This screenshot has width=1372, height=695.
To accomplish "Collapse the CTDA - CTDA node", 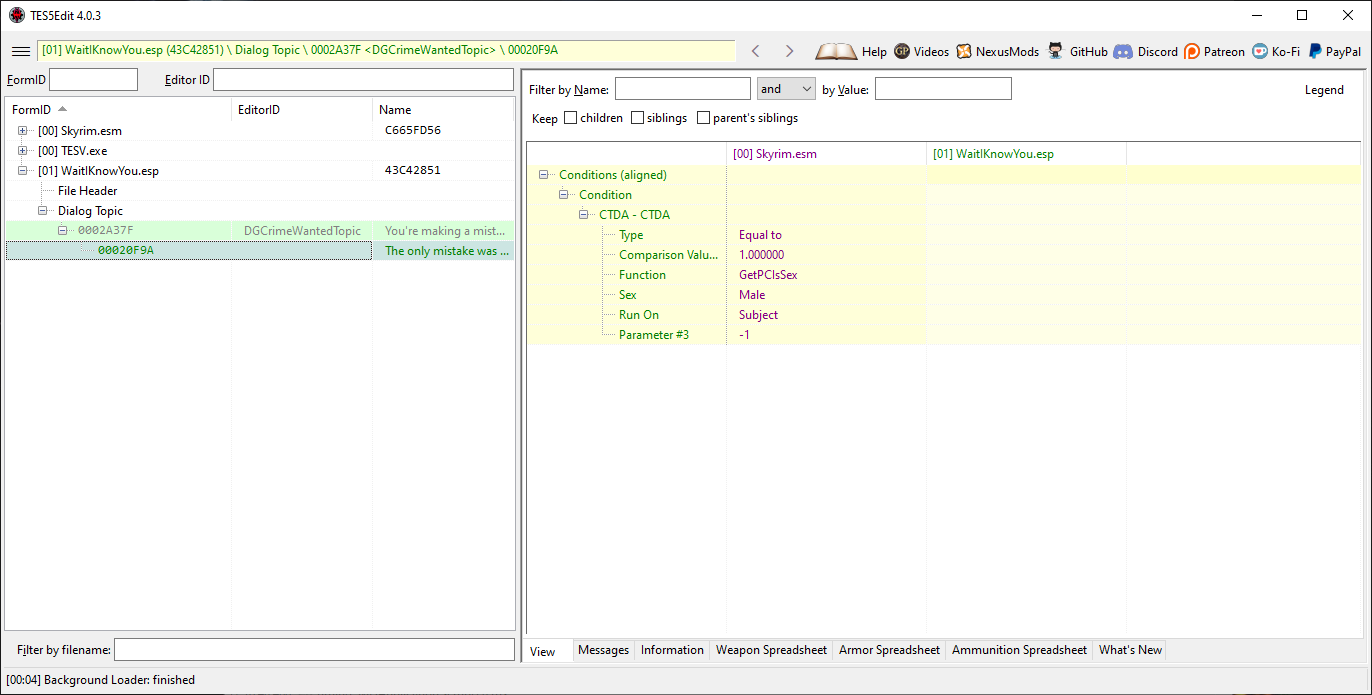I will pyautogui.click(x=584, y=215).
